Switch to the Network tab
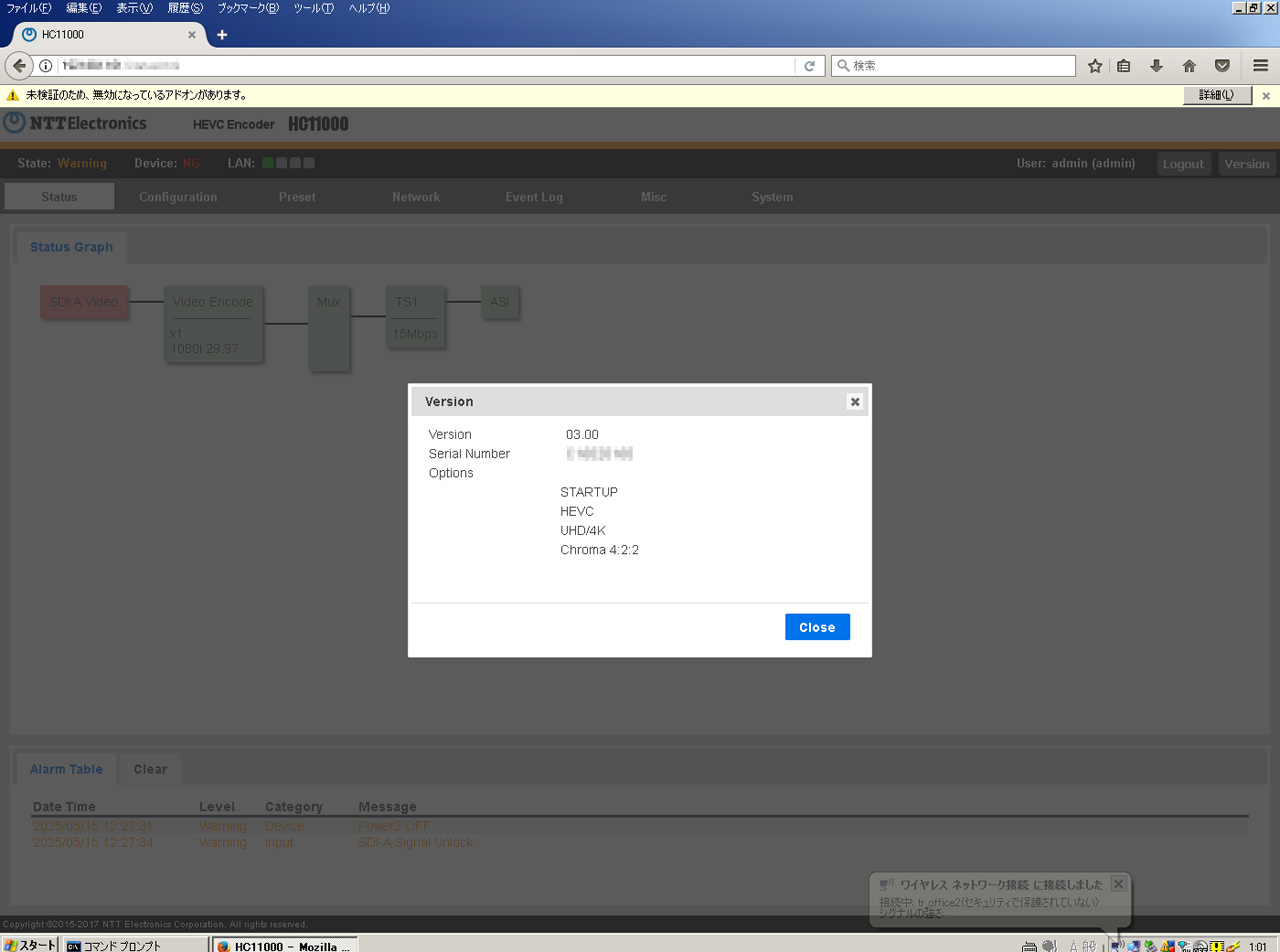 tap(416, 197)
